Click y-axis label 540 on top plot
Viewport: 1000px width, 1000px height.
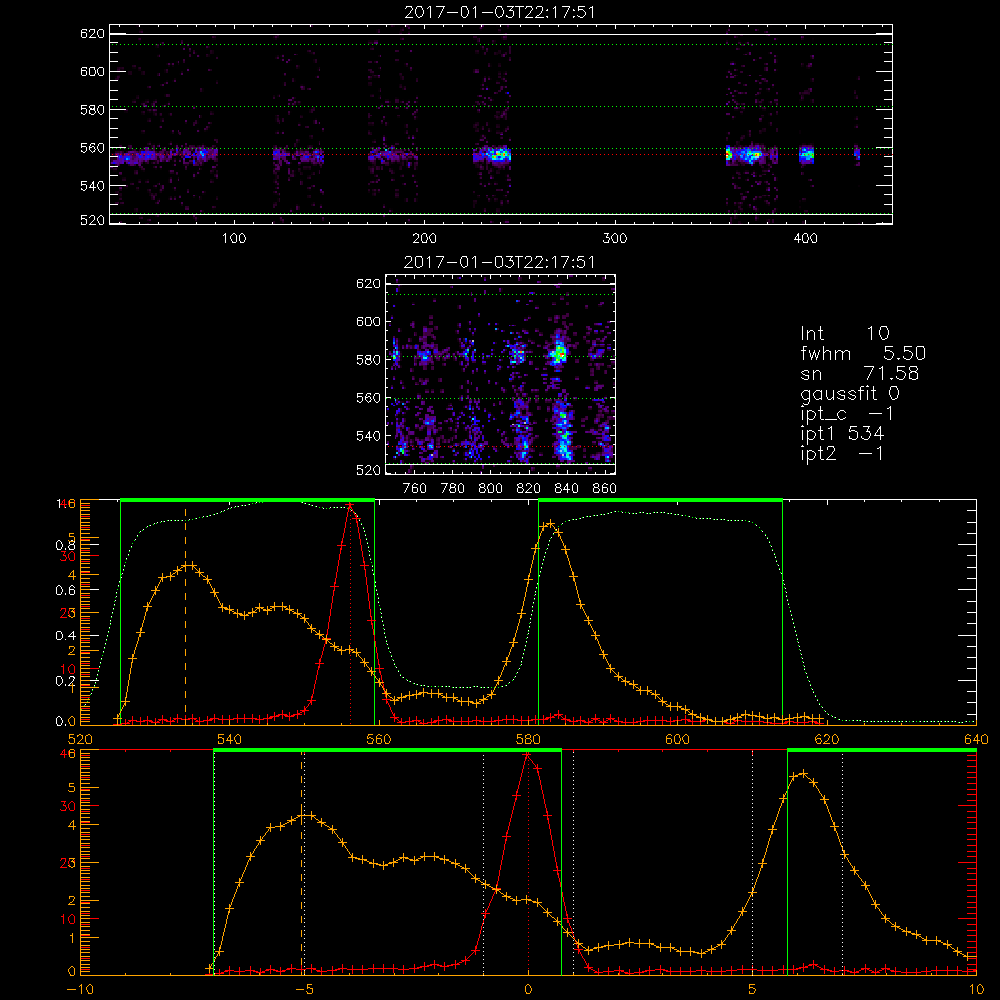coord(92,186)
